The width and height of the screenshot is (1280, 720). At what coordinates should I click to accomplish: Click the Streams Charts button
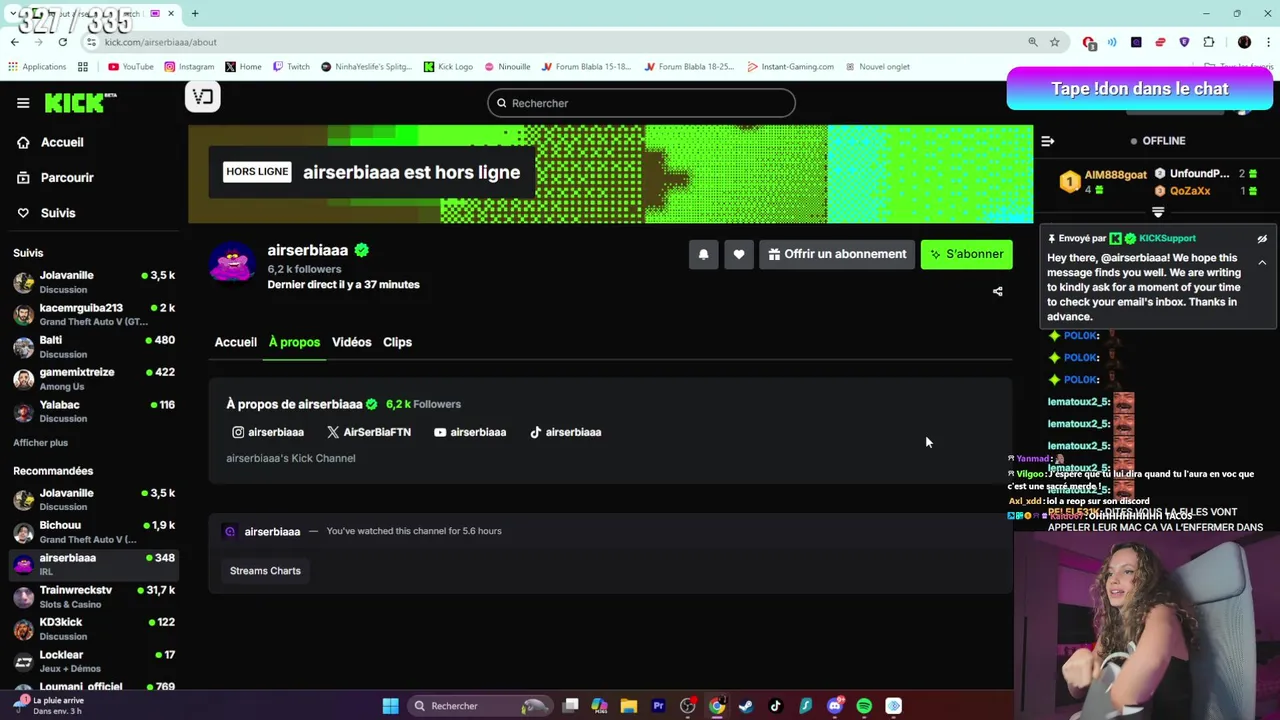click(x=265, y=571)
